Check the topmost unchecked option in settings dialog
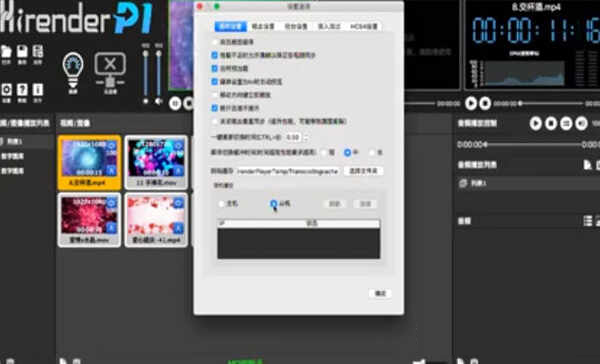The width and height of the screenshot is (600, 364). point(215,42)
